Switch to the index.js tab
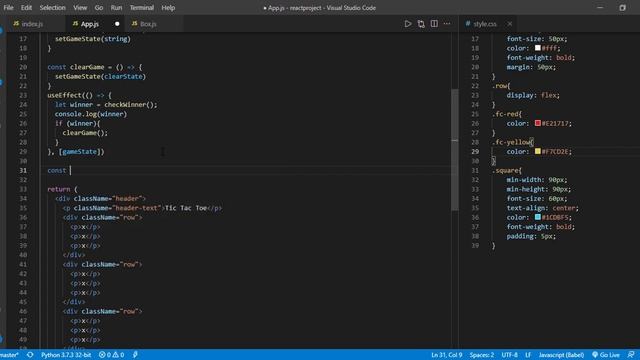The height and width of the screenshot is (360, 640). pyautogui.click(x=33, y=24)
